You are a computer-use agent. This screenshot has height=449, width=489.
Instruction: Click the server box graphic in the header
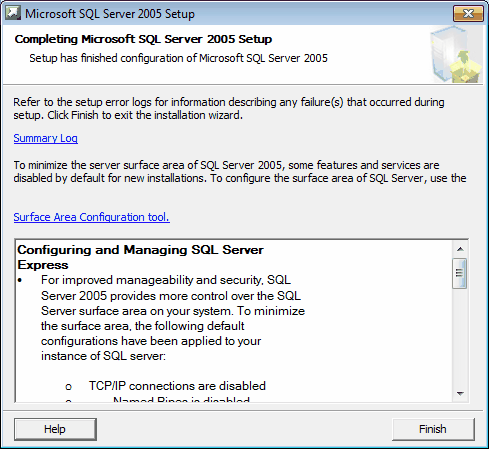[456, 54]
